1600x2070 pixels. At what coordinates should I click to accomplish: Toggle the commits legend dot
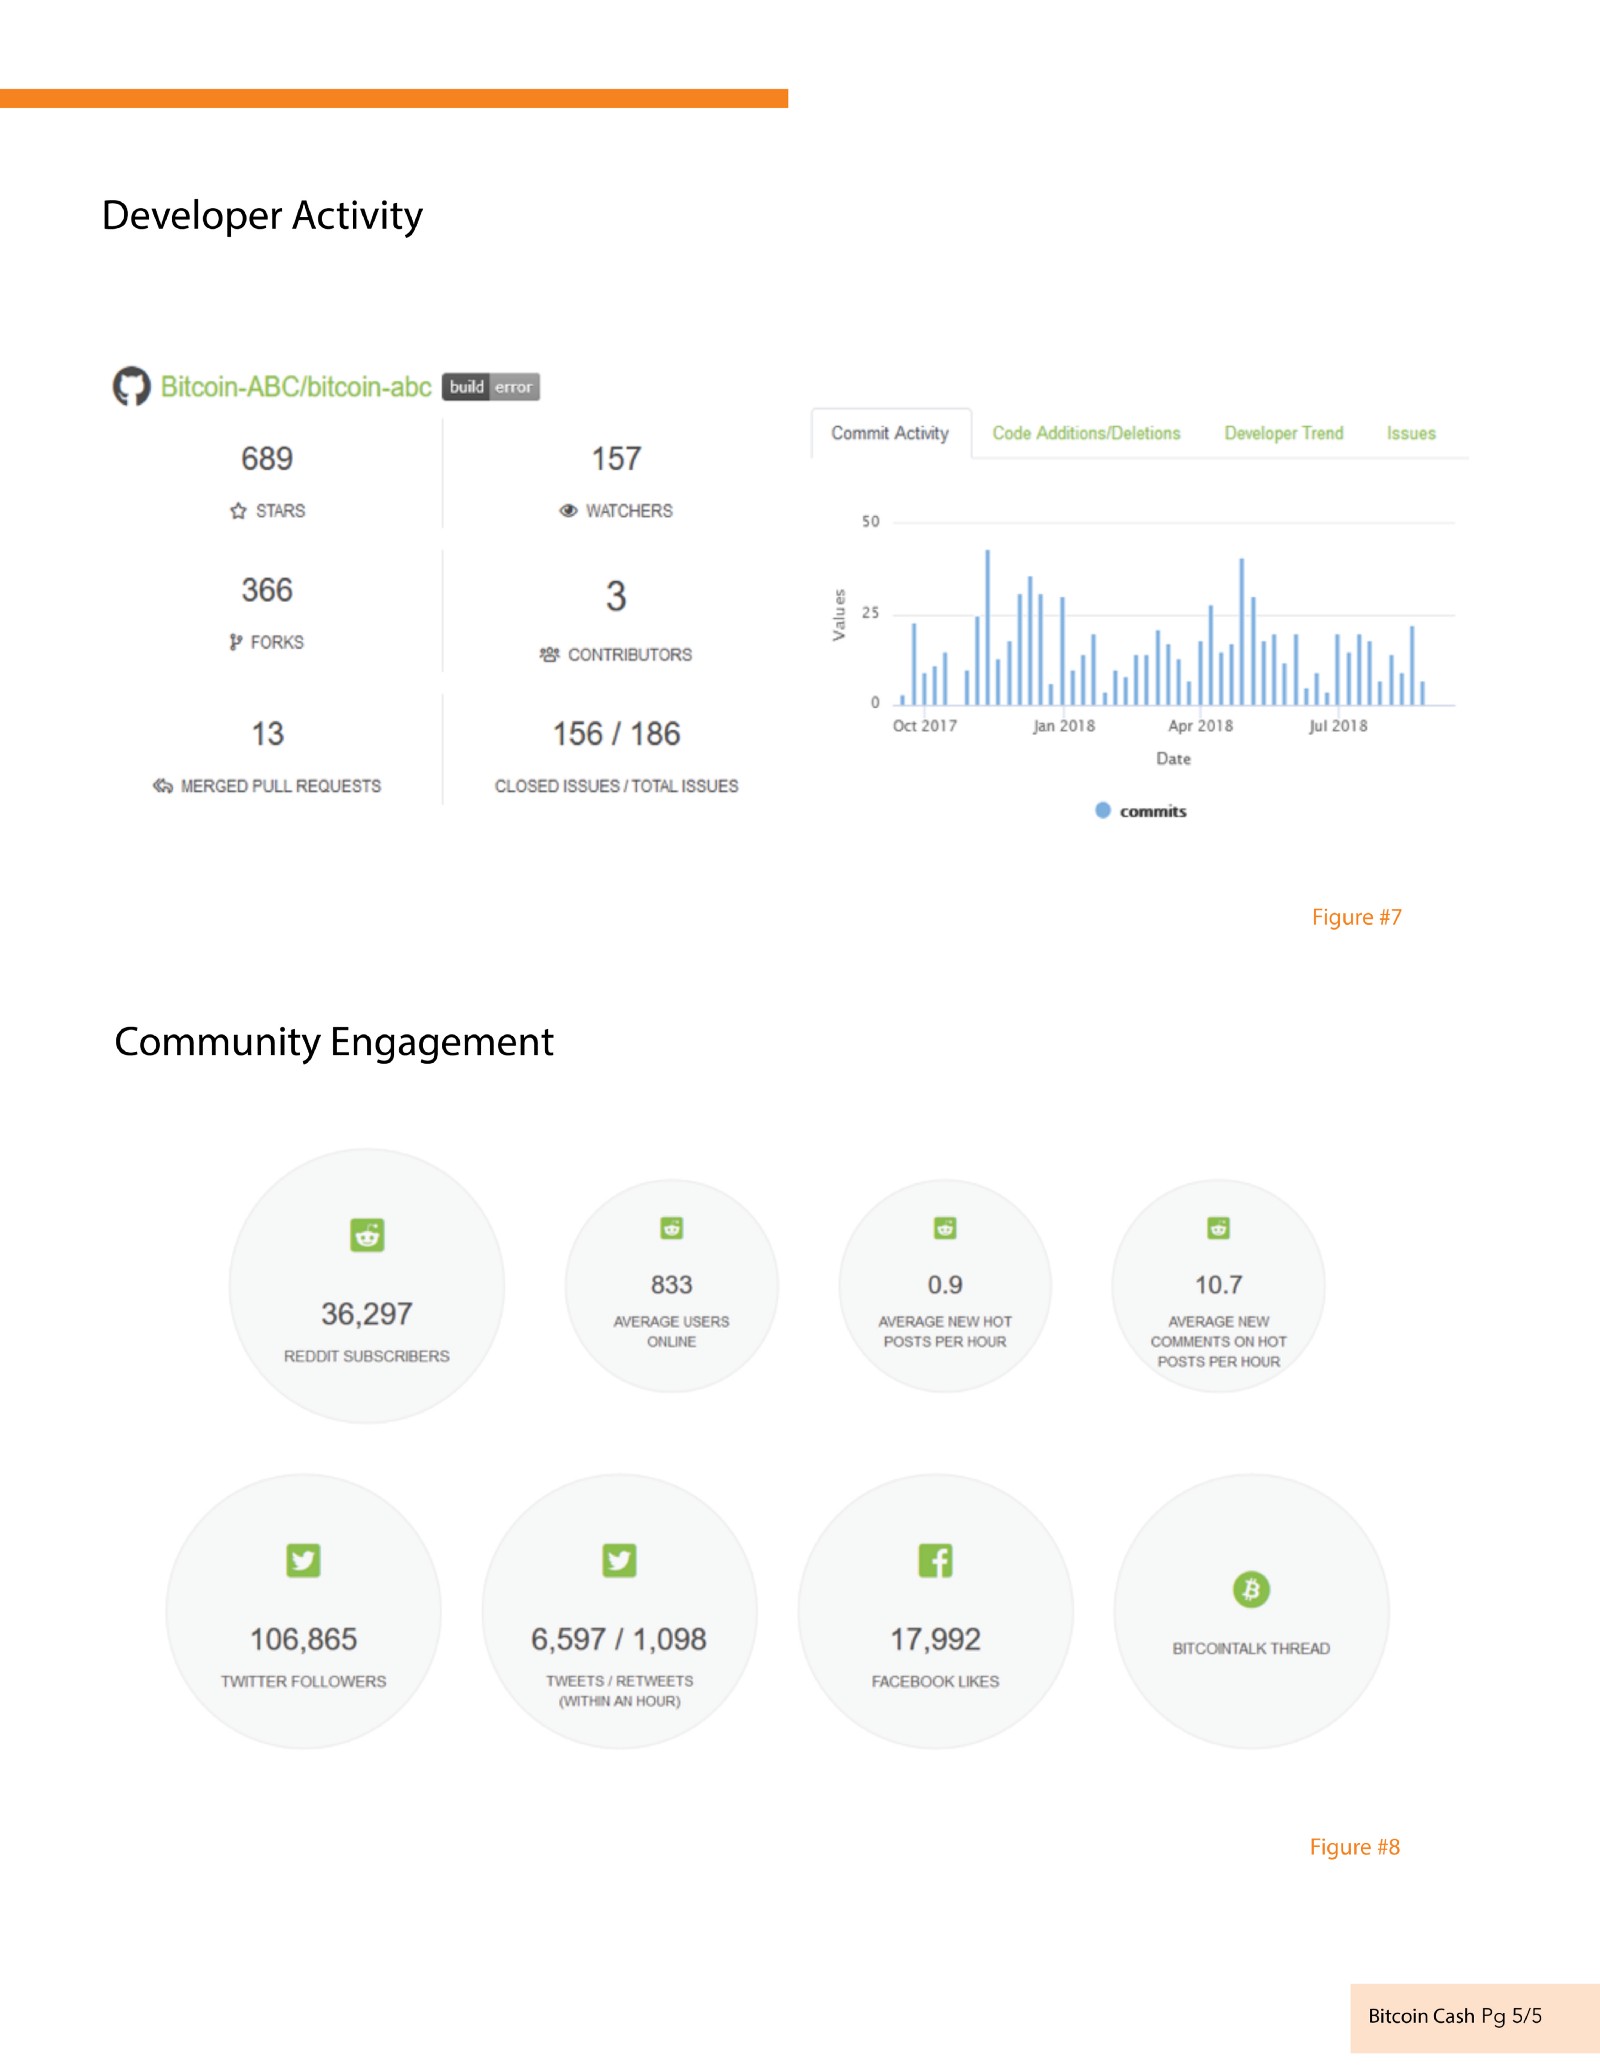tap(1103, 810)
